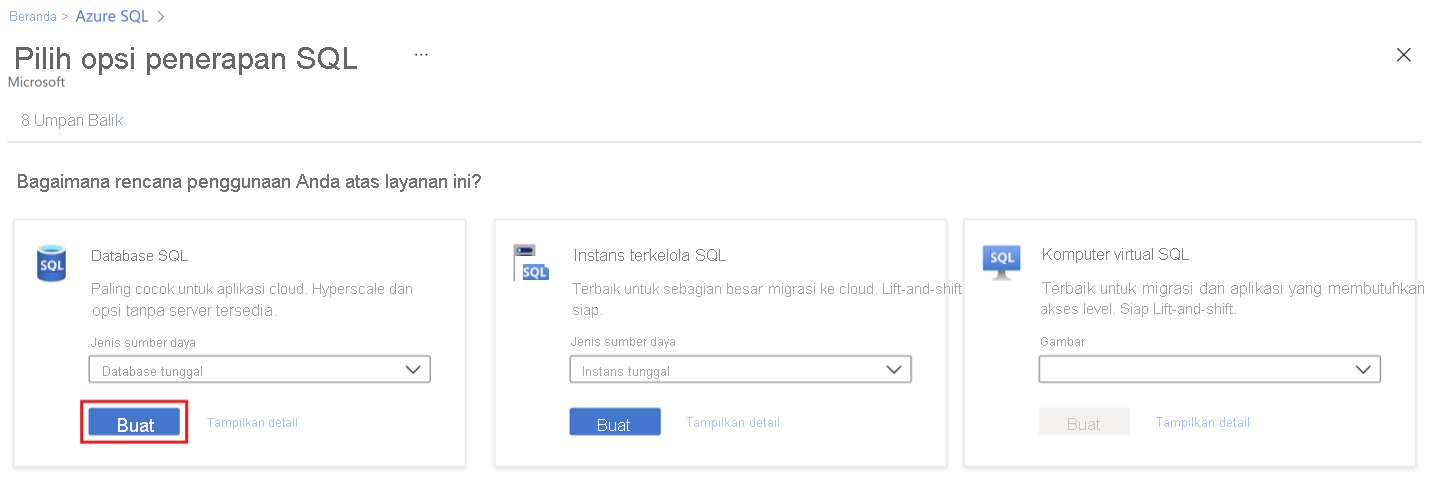Select the Database SQL card title
The height and width of the screenshot is (479, 1430).
point(139,256)
